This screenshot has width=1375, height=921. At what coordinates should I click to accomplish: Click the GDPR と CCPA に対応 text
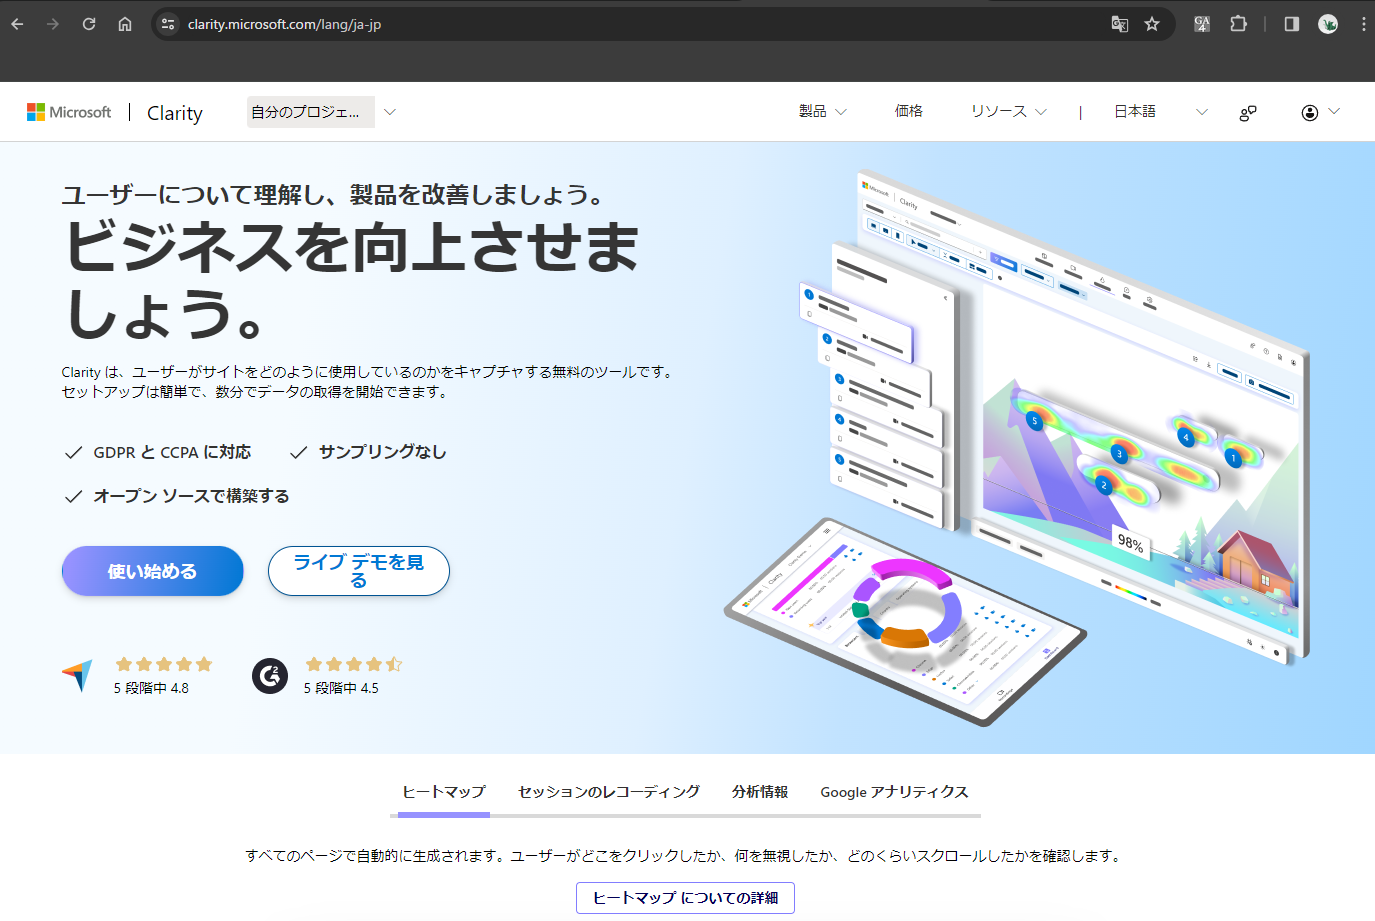pyautogui.click(x=172, y=453)
